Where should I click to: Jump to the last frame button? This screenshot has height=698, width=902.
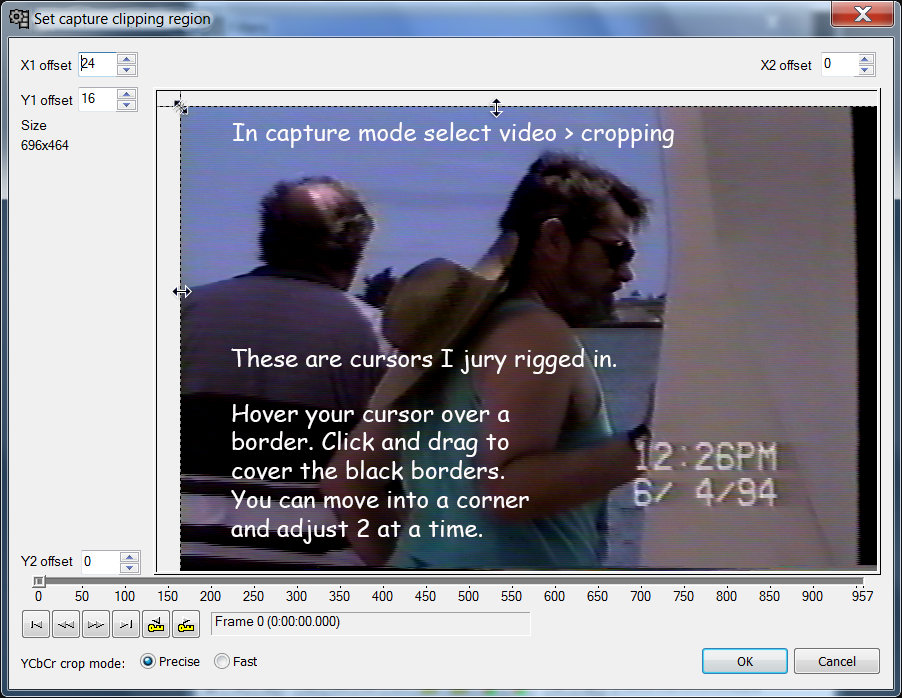tap(126, 624)
